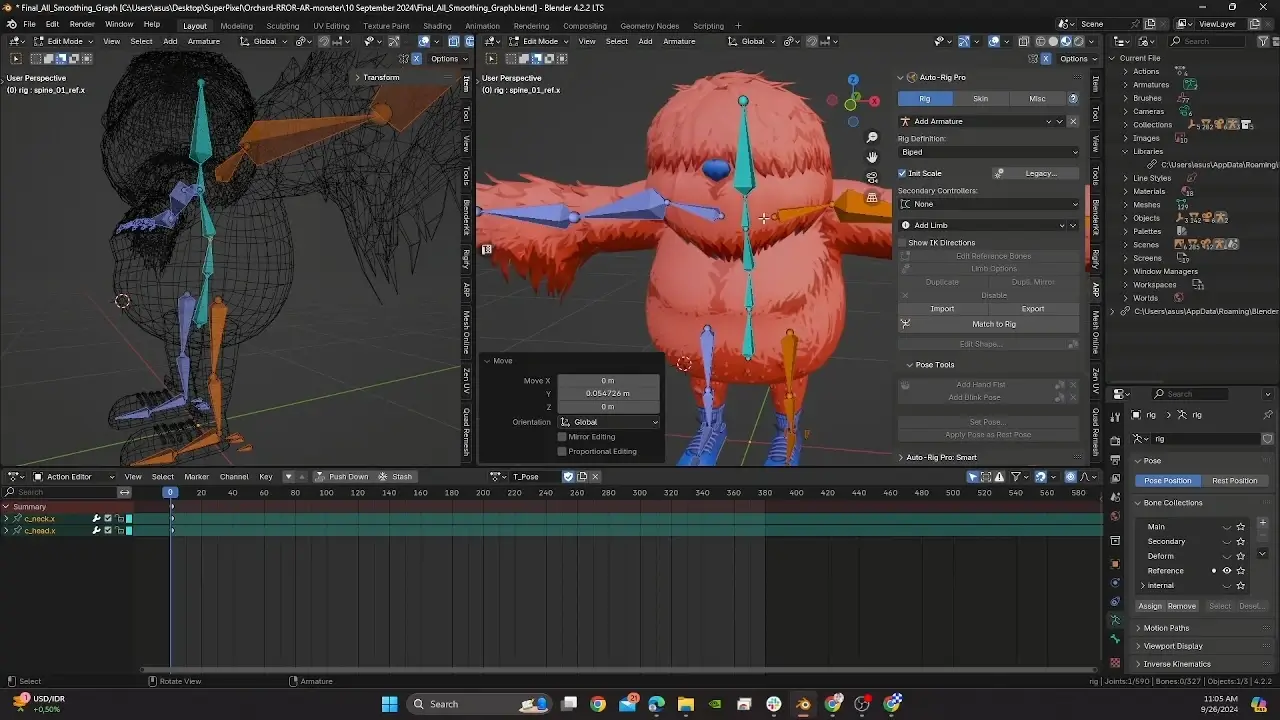1280x720 pixels.
Task: Open the Rig Definition Biped dropdown
Action: (x=988, y=152)
